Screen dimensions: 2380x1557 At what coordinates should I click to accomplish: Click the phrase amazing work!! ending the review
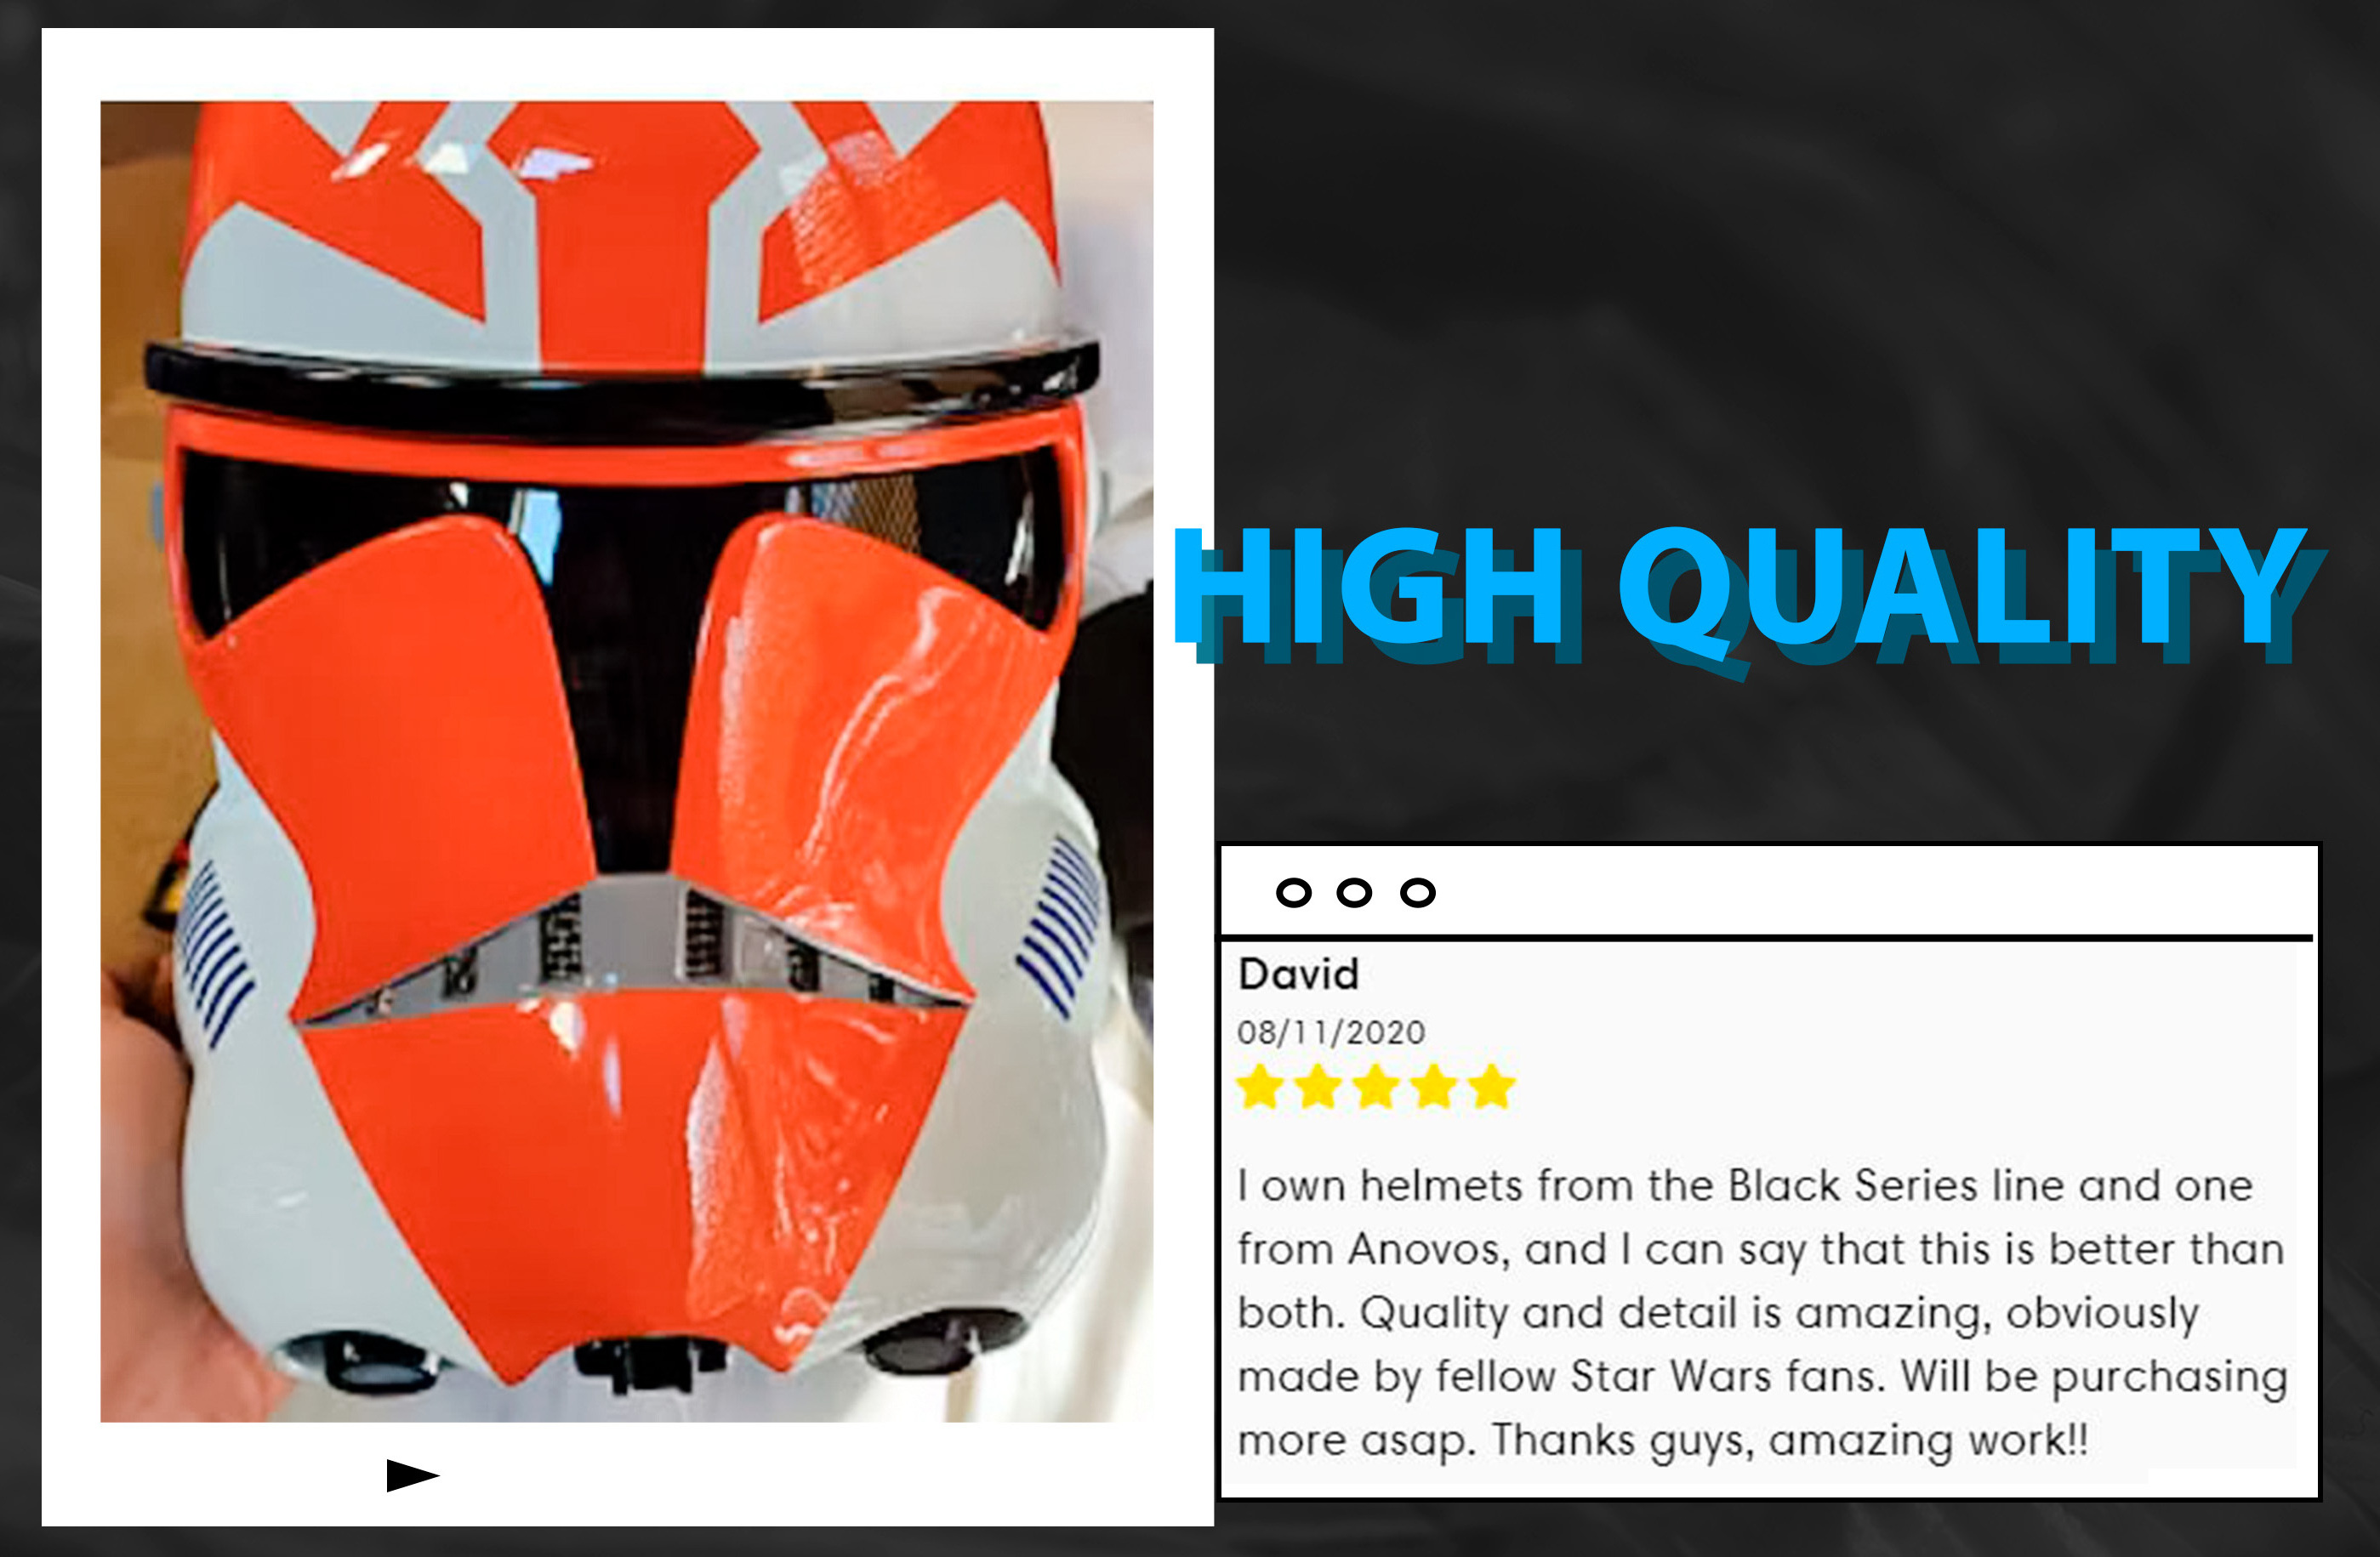point(1928,1441)
